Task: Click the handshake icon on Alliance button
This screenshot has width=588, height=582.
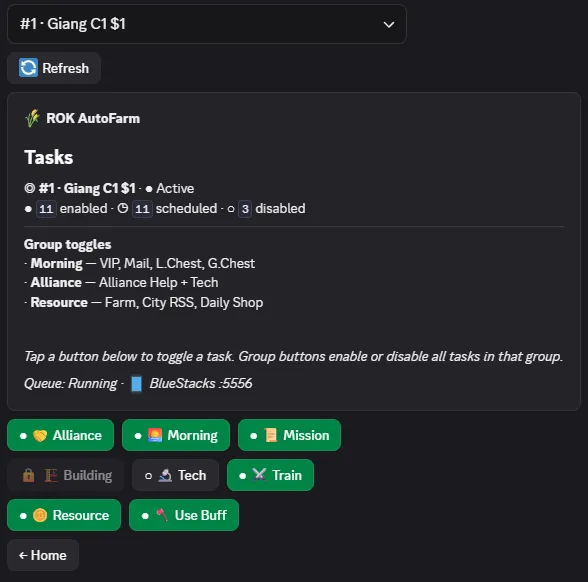Action: [x=40, y=435]
